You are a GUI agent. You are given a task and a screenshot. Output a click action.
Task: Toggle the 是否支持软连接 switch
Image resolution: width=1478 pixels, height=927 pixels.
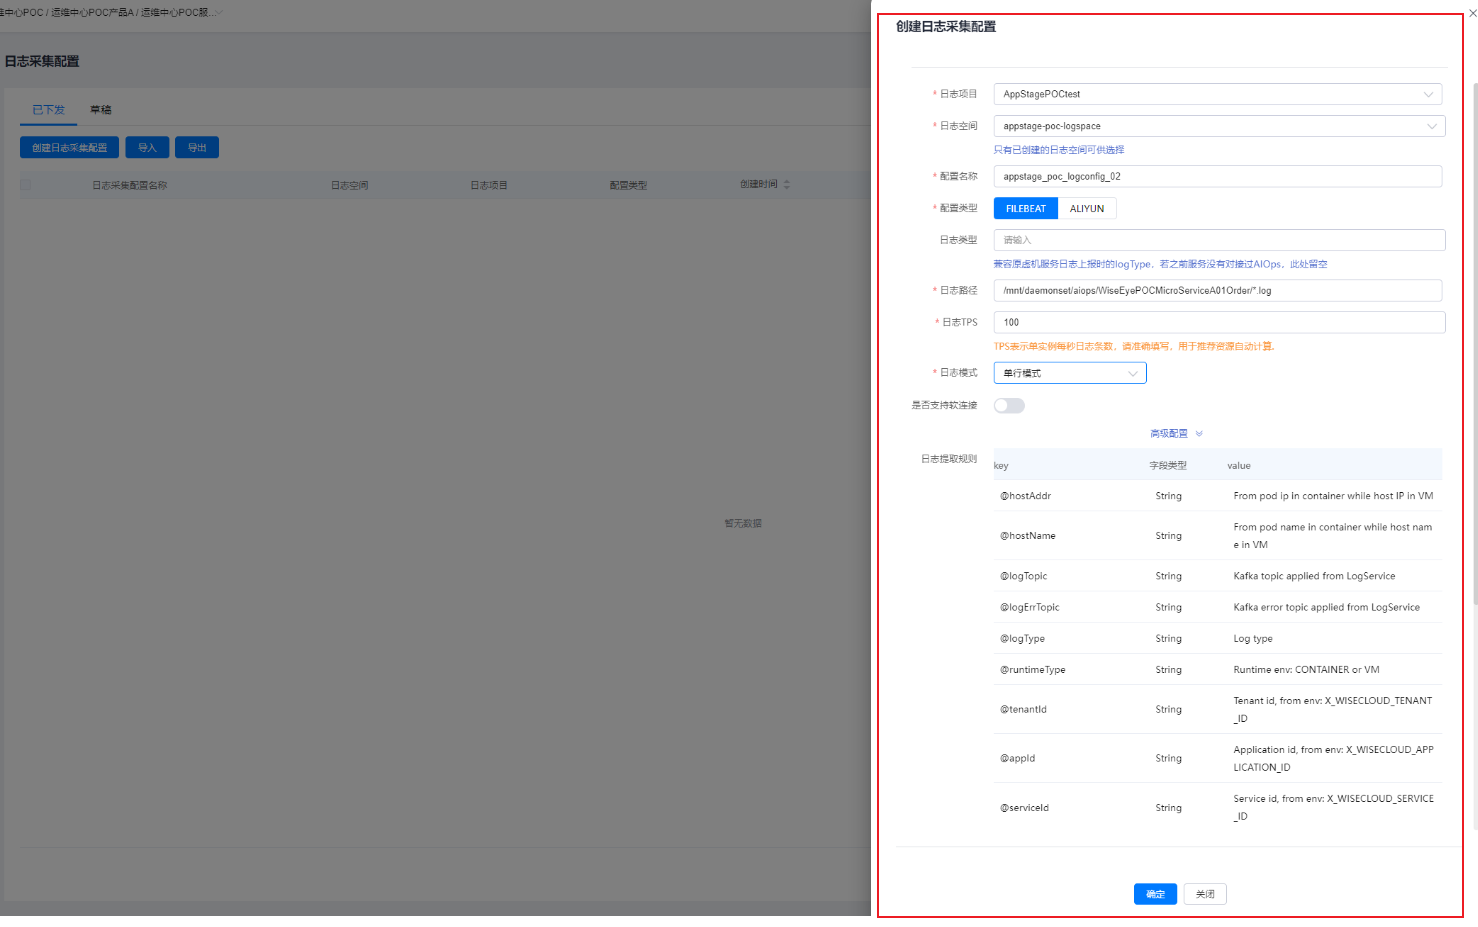(x=1009, y=406)
